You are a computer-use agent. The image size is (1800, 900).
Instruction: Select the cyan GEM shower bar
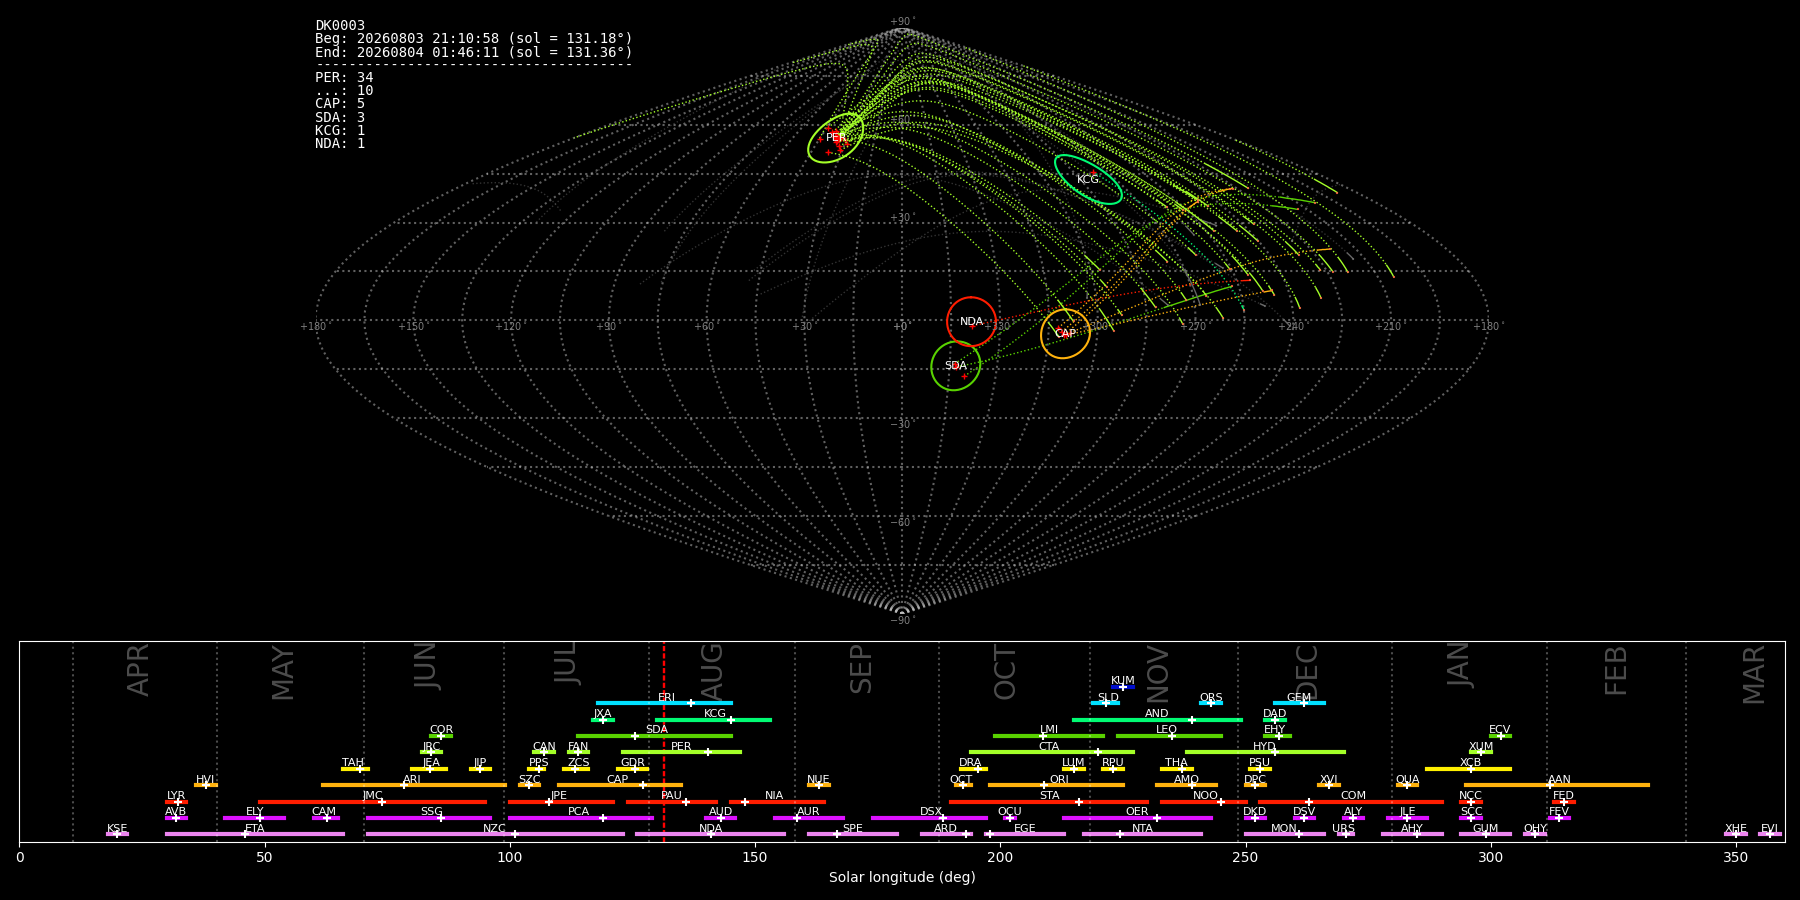[x=1299, y=703]
